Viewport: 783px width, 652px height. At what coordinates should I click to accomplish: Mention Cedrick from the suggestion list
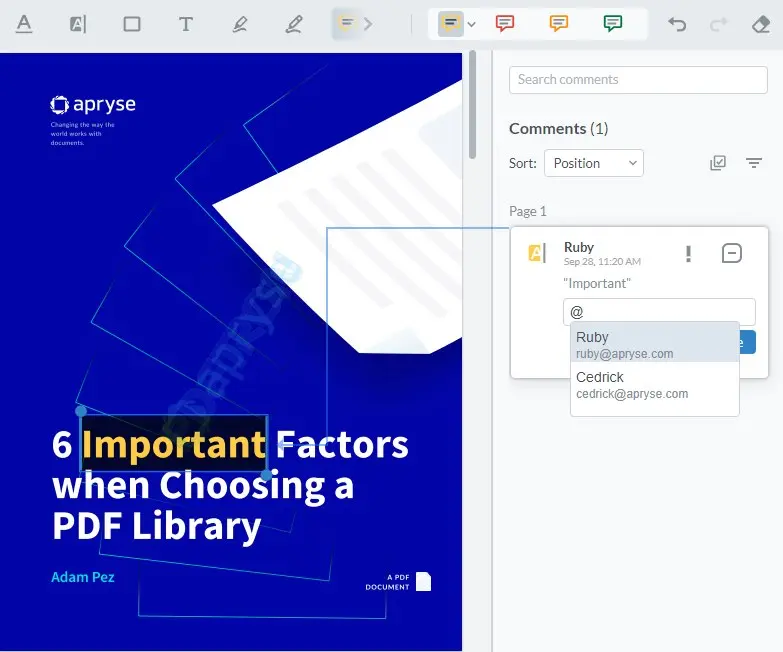tap(655, 385)
